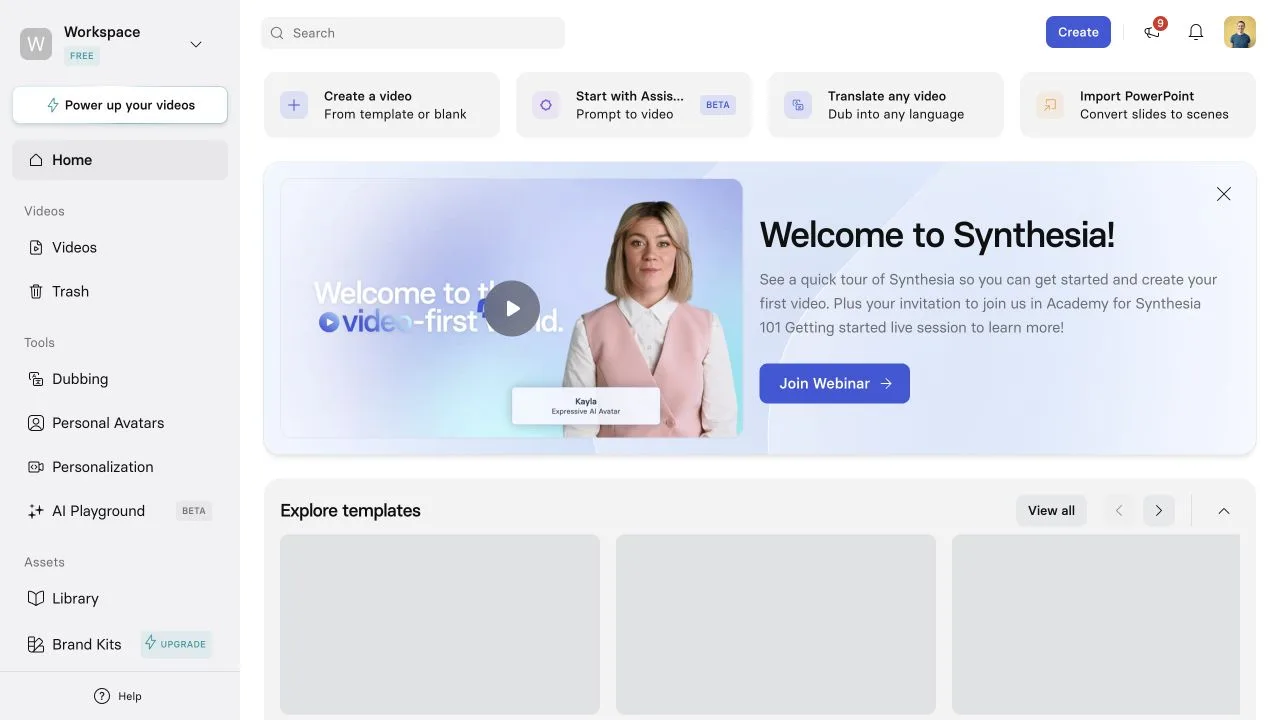Click the Translate any video icon

click(x=798, y=104)
